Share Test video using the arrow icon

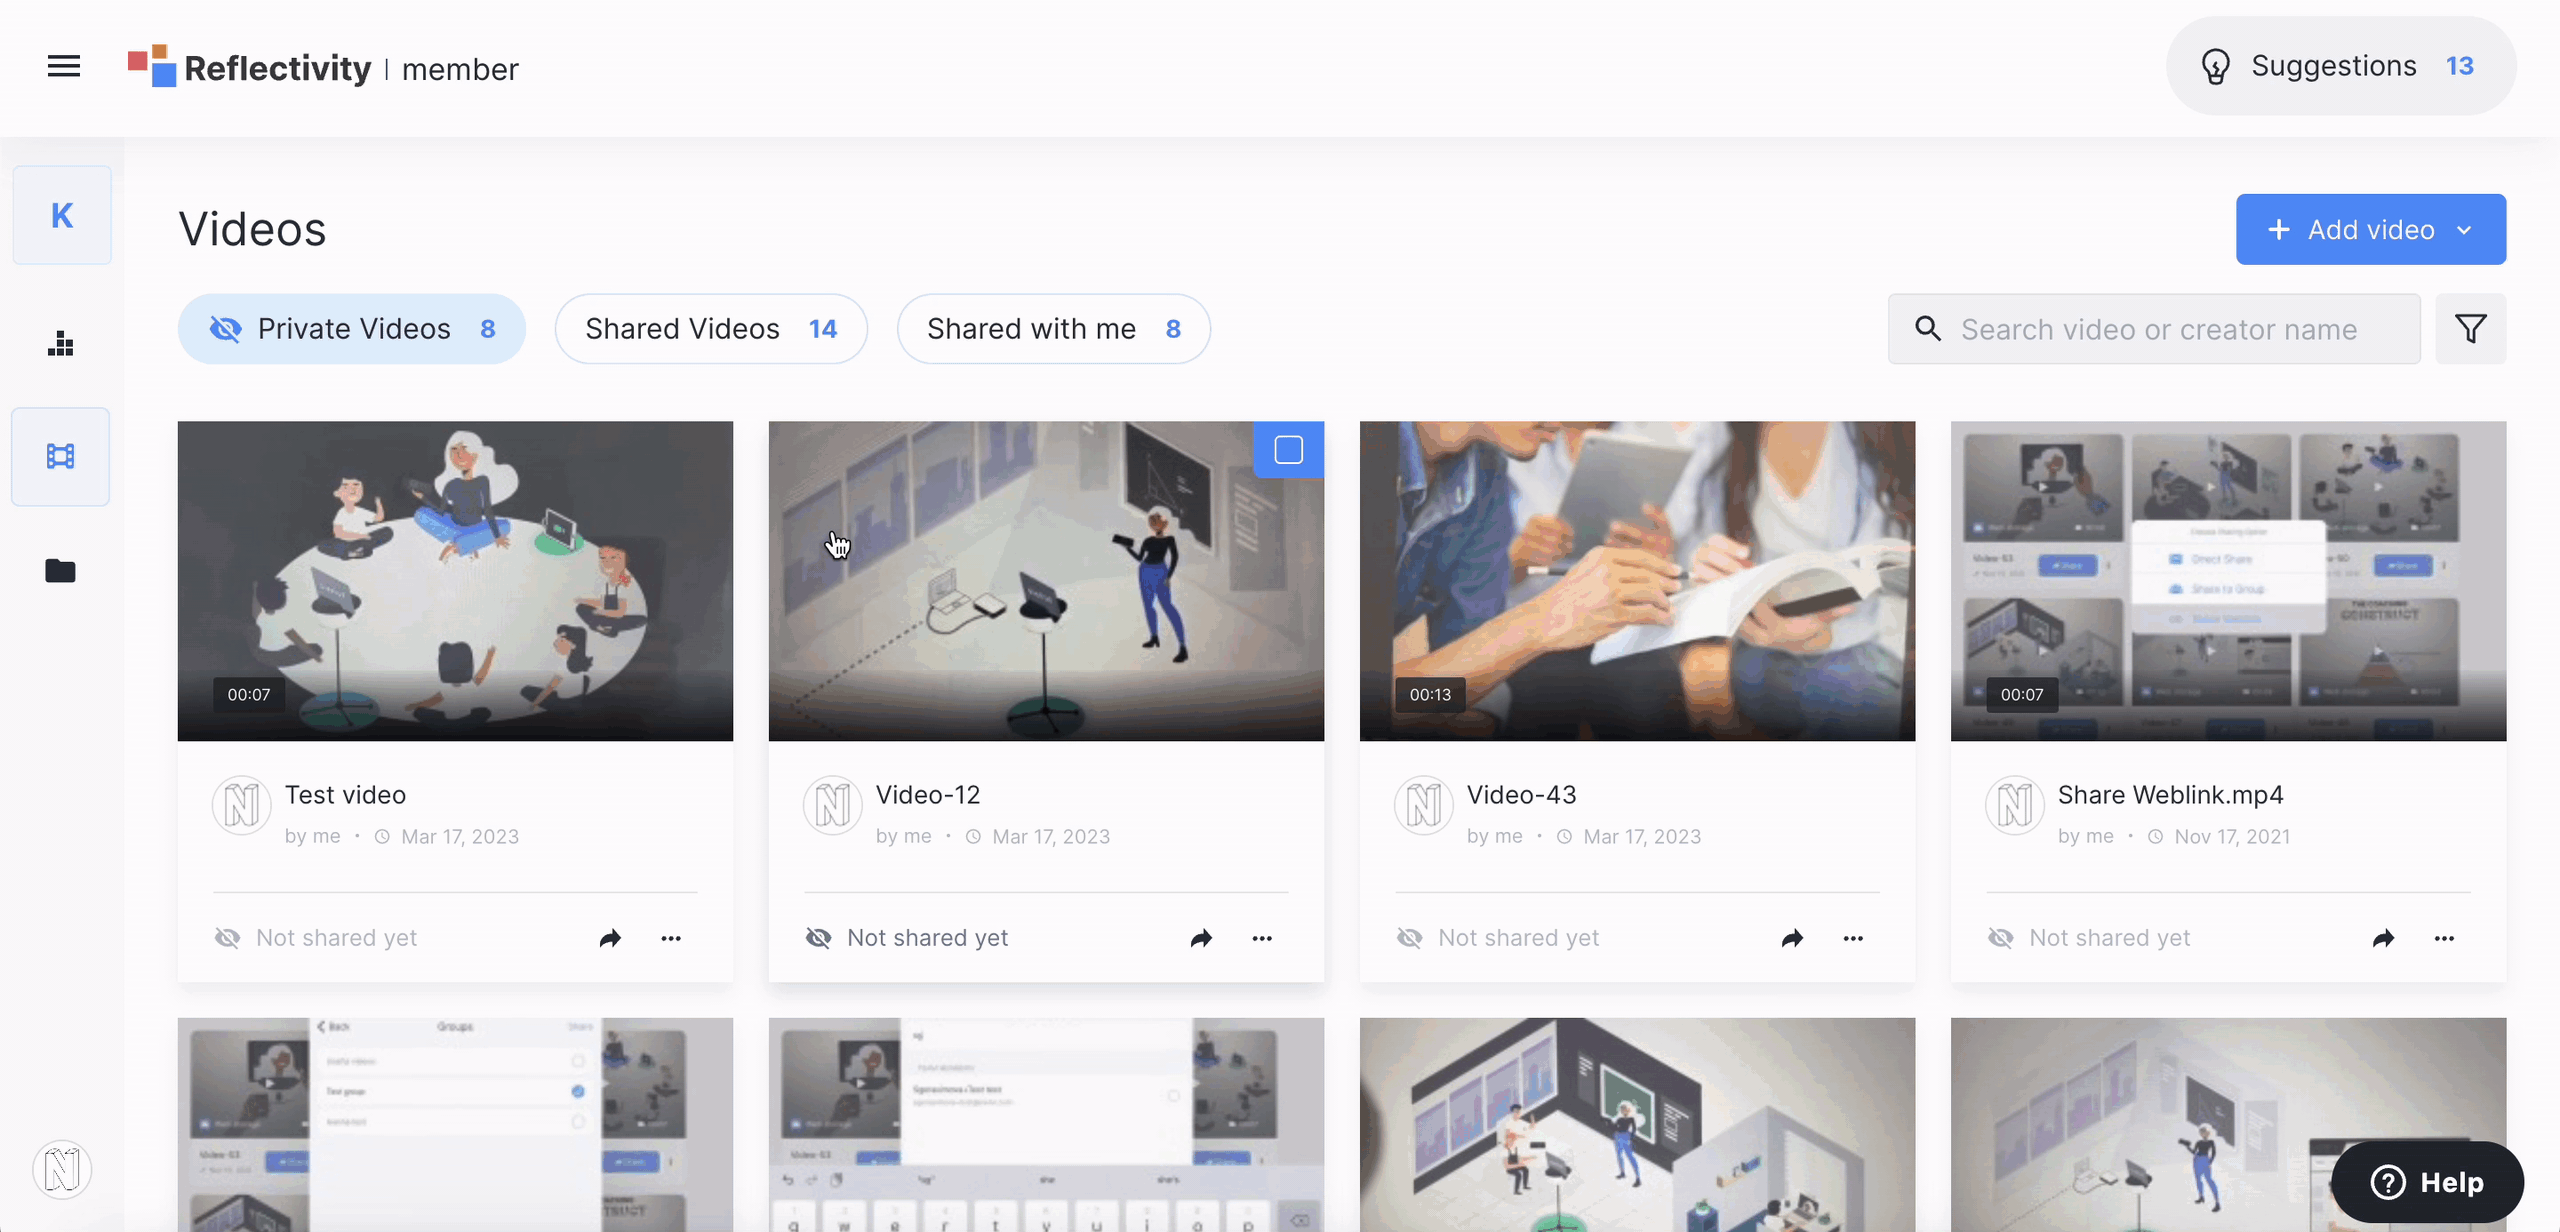point(610,938)
